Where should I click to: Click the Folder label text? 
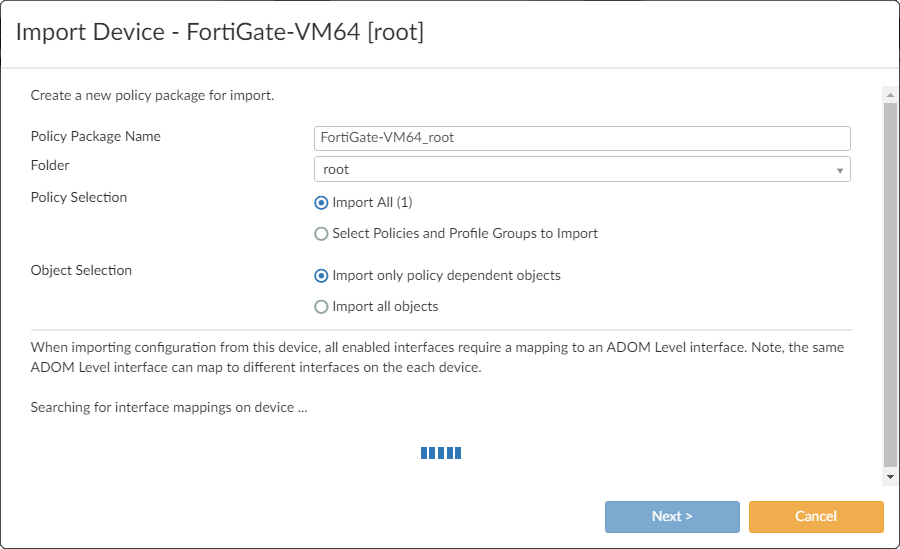(51, 166)
